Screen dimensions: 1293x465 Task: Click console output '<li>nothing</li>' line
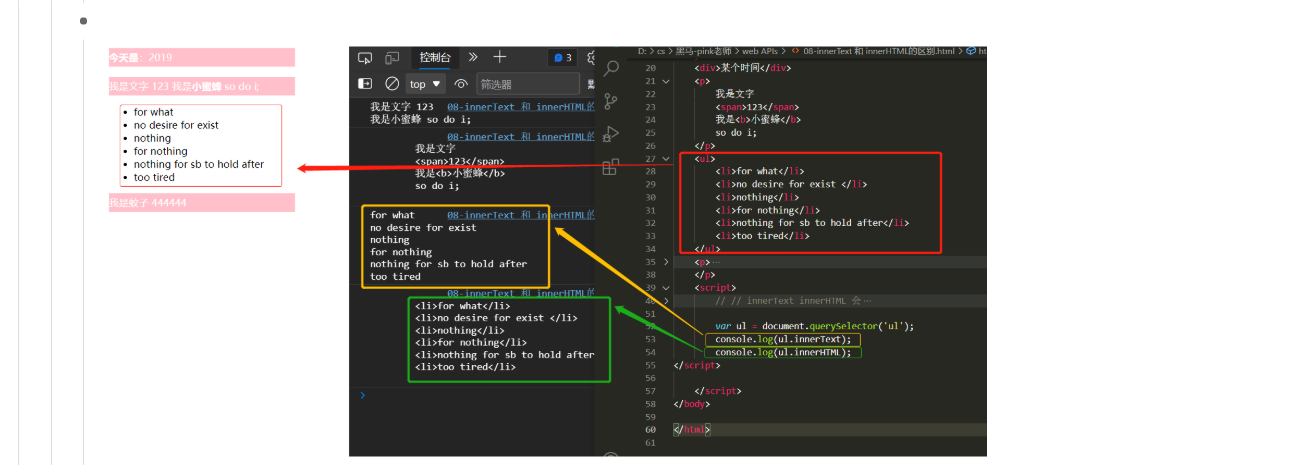point(460,330)
